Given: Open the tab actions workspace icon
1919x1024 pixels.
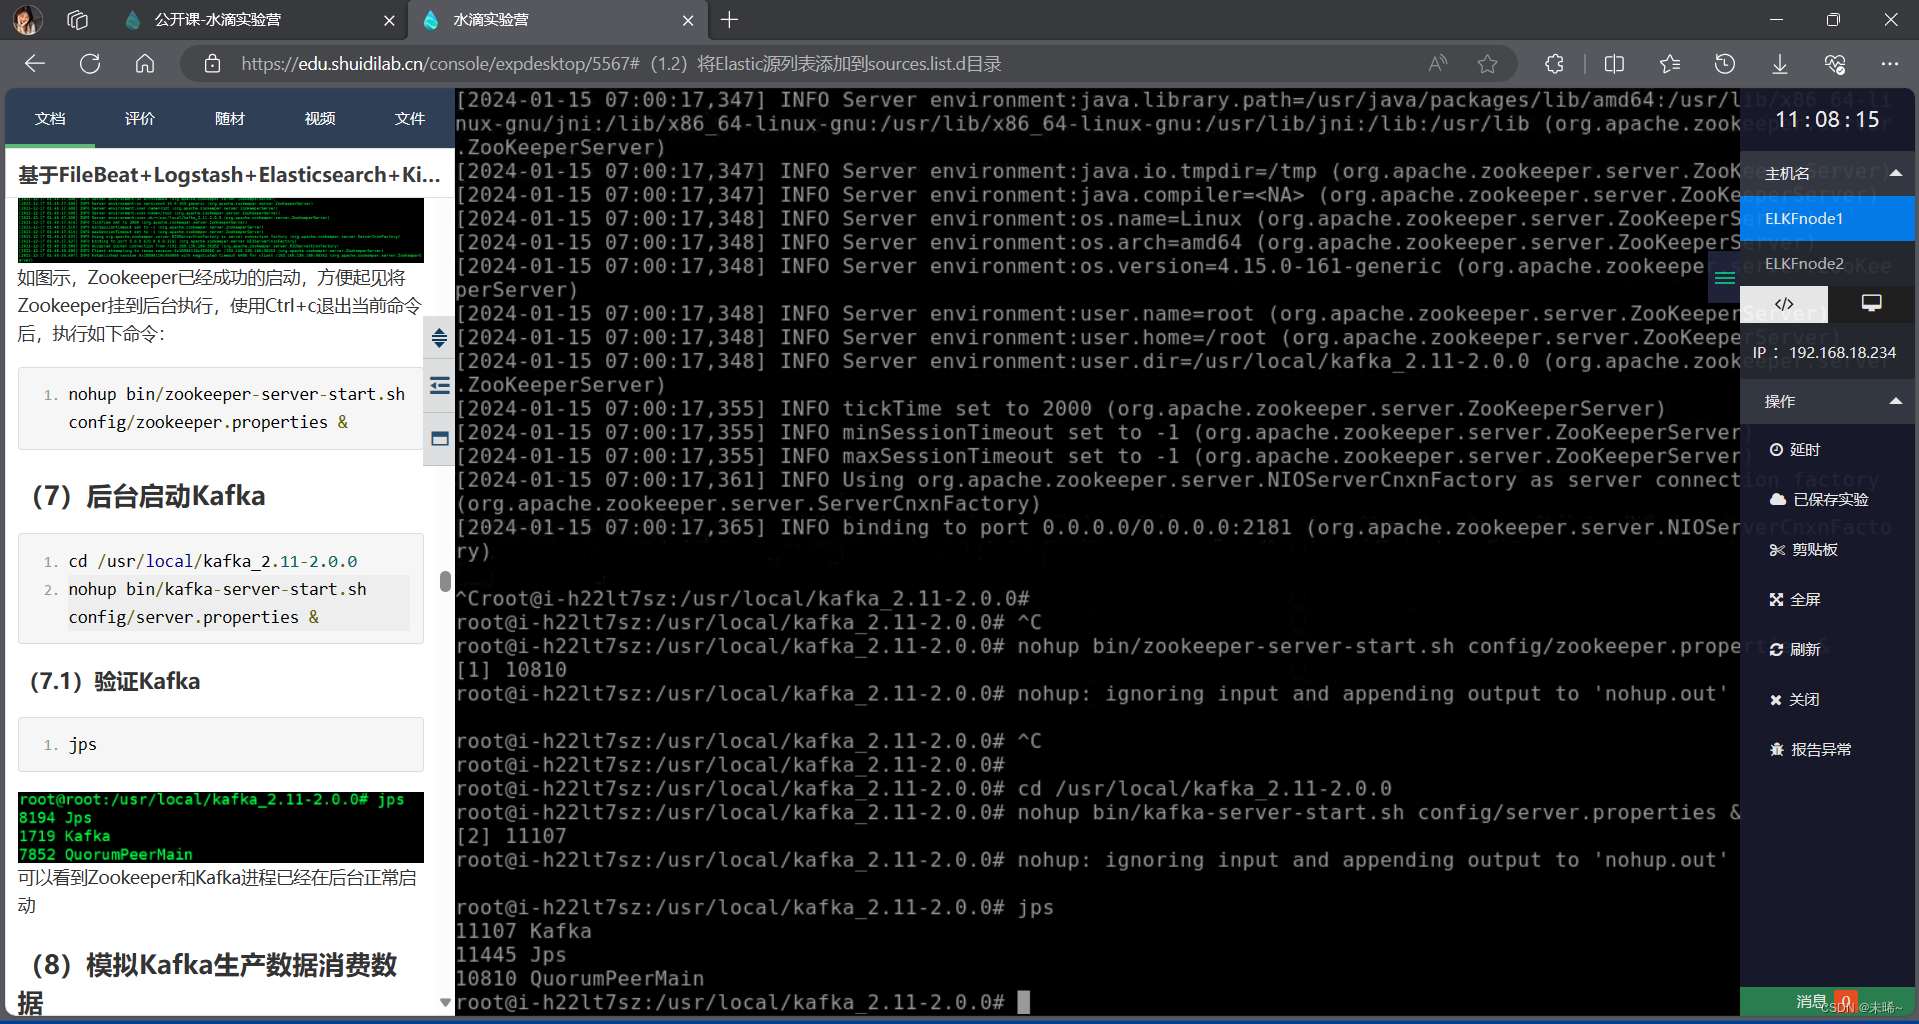Looking at the screenshot, I should pos(78,19).
